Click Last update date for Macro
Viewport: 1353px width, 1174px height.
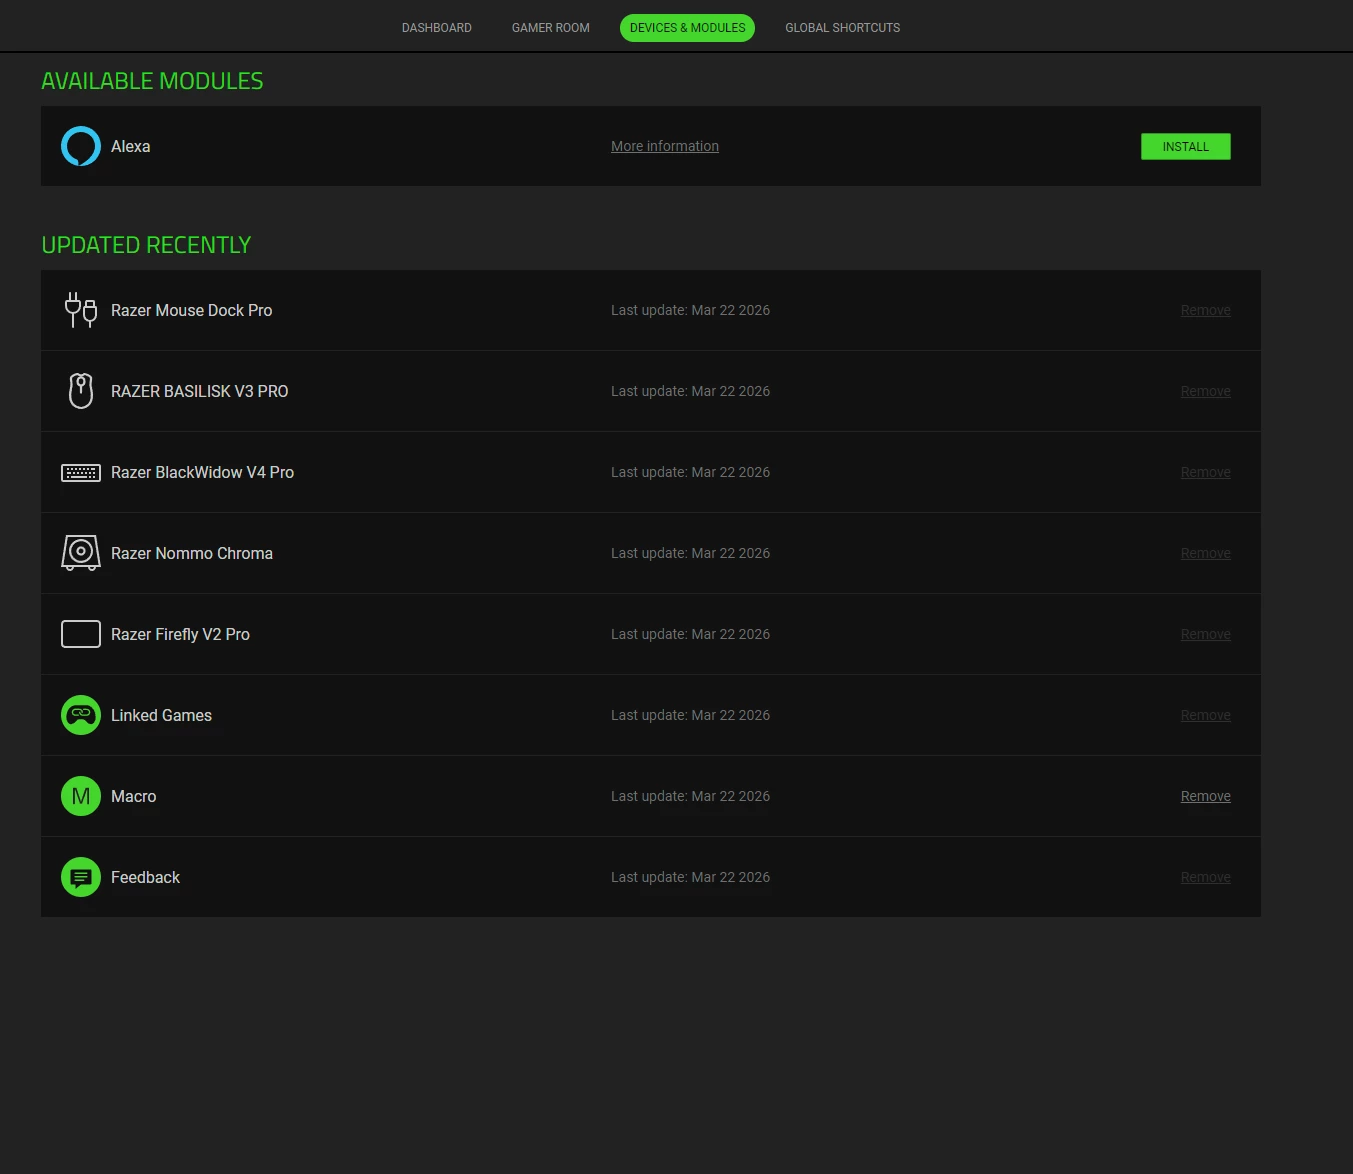tap(691, 796)
